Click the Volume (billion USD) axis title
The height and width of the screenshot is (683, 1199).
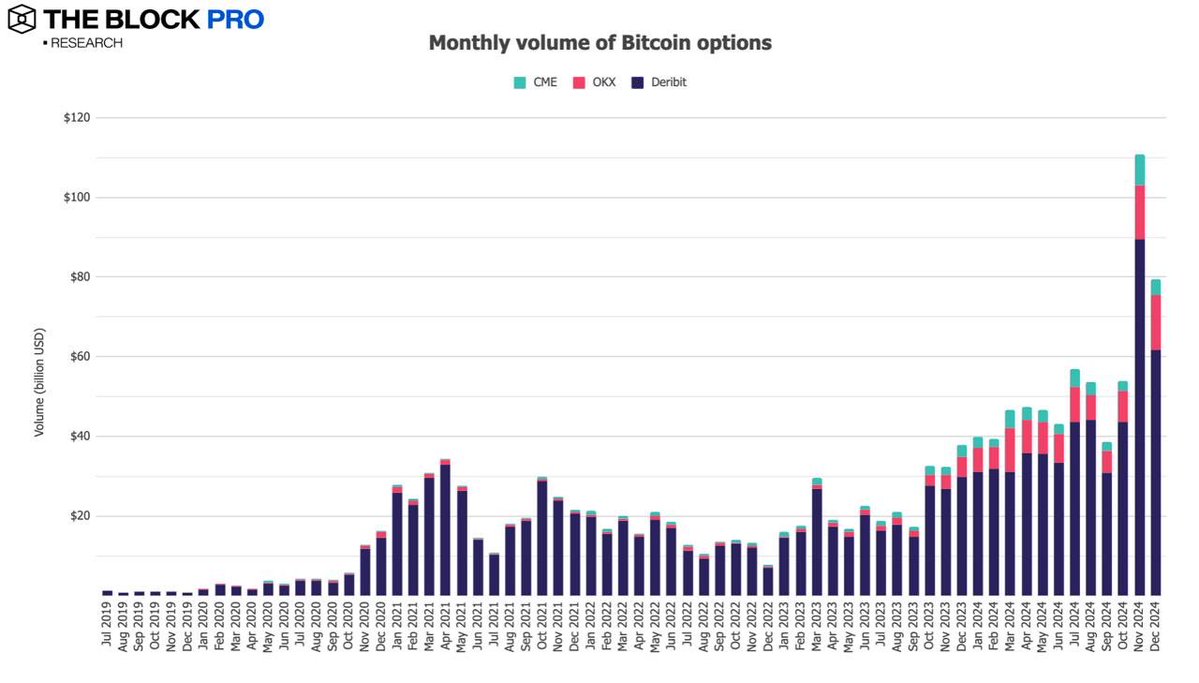pos(40,381)
